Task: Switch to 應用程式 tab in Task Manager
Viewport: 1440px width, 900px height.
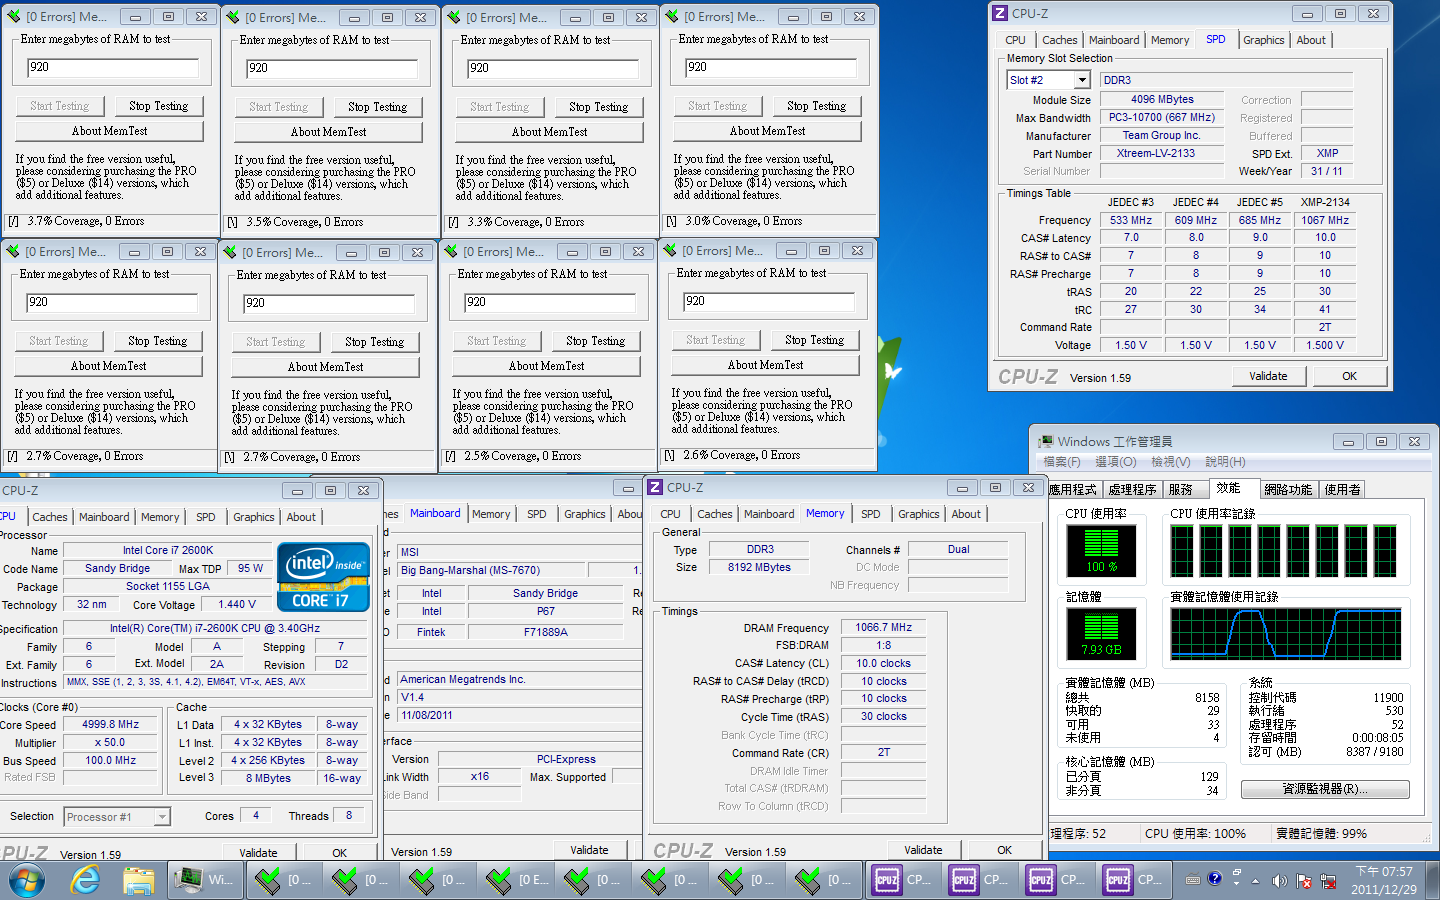Action: tap(1073, 489)
